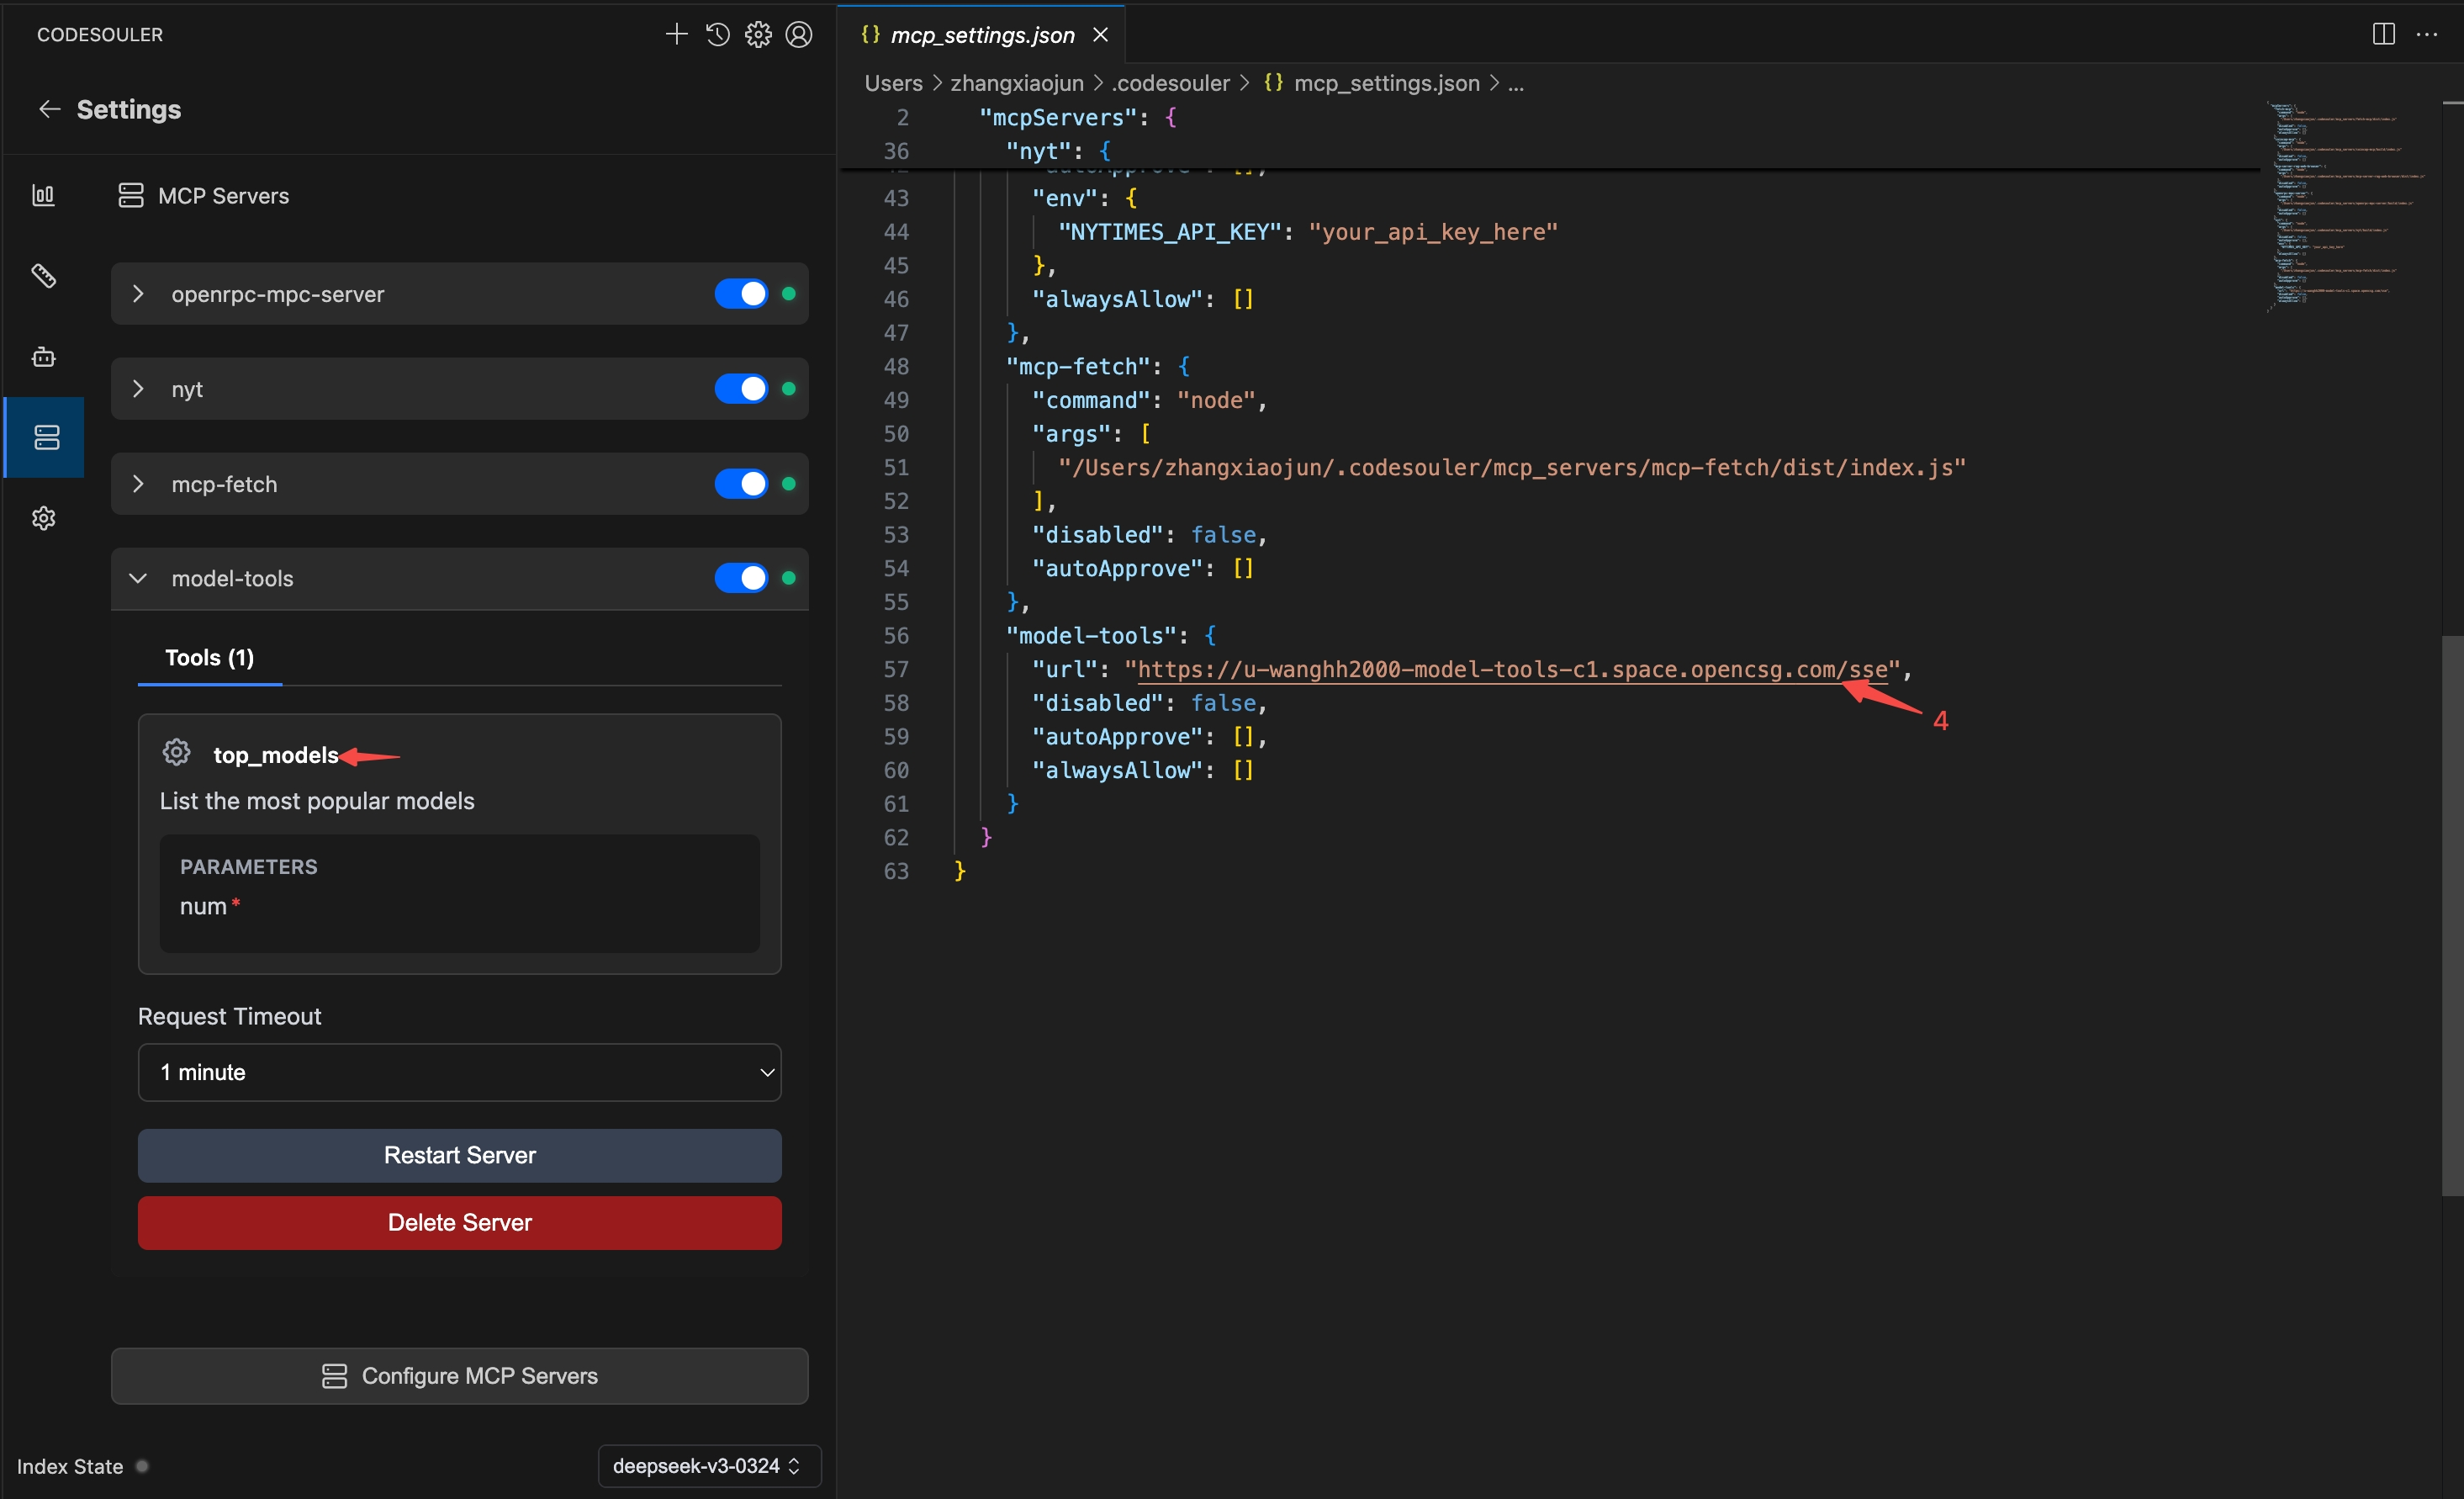
Task: Open the bar chart sidebar icon
Action: [43, 195]
